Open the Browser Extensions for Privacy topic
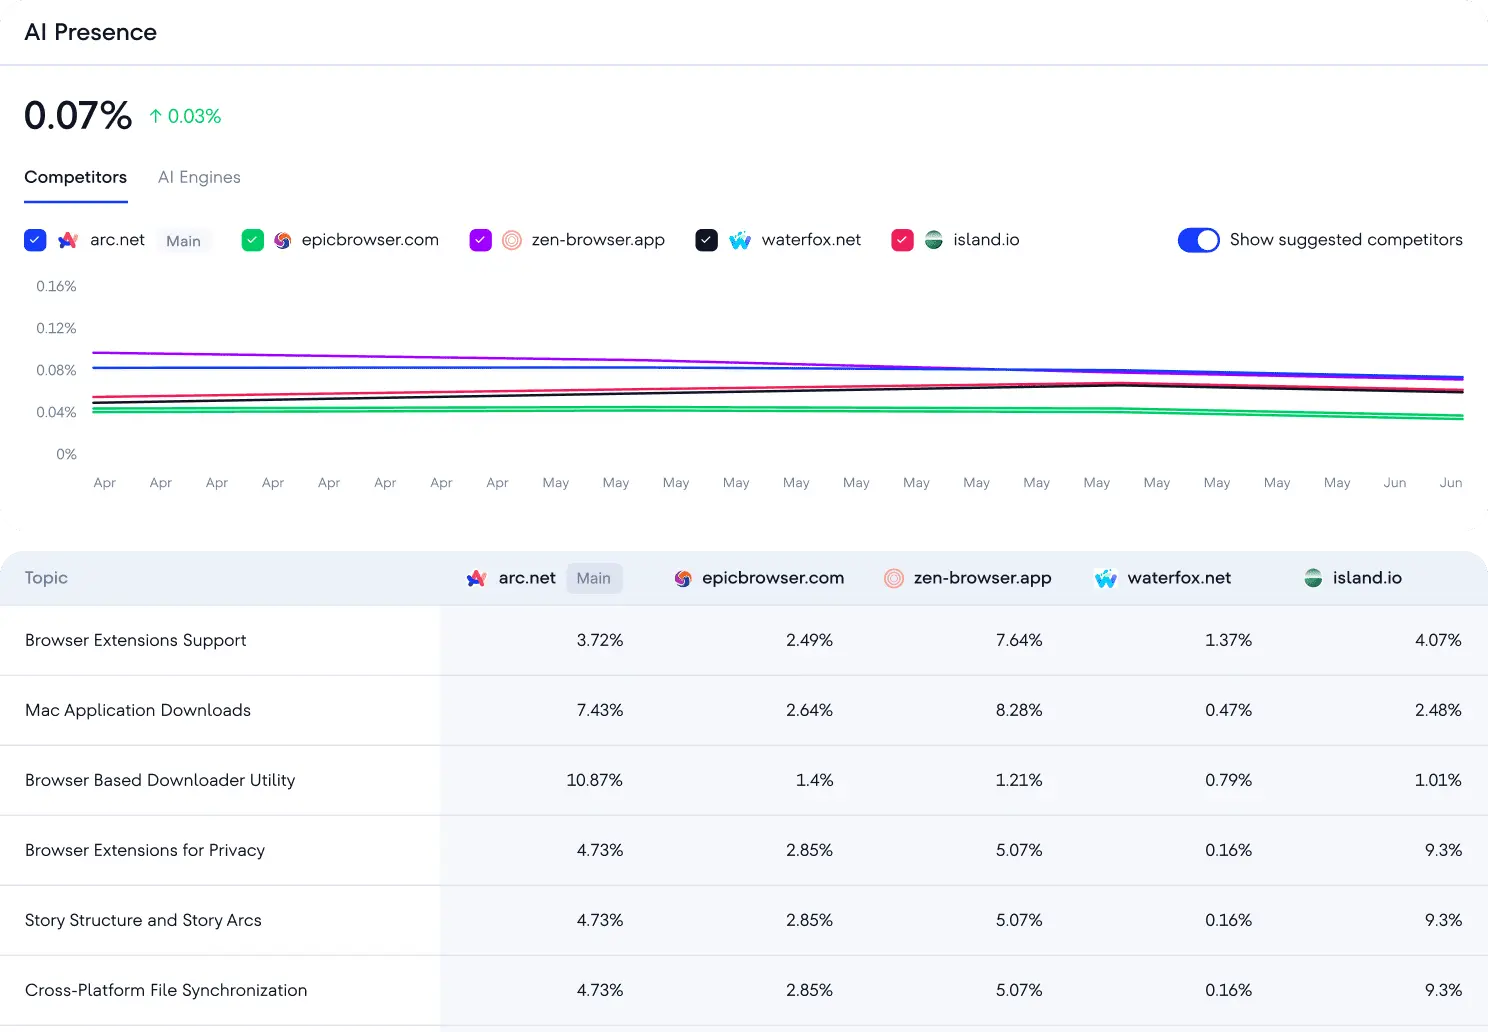Screen dimensions: 1488x1032 pos(145,850)
